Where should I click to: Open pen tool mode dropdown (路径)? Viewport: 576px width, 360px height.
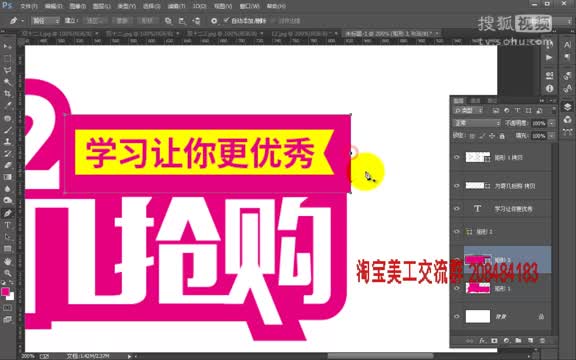pyautogui.click(x=45, y=21)
